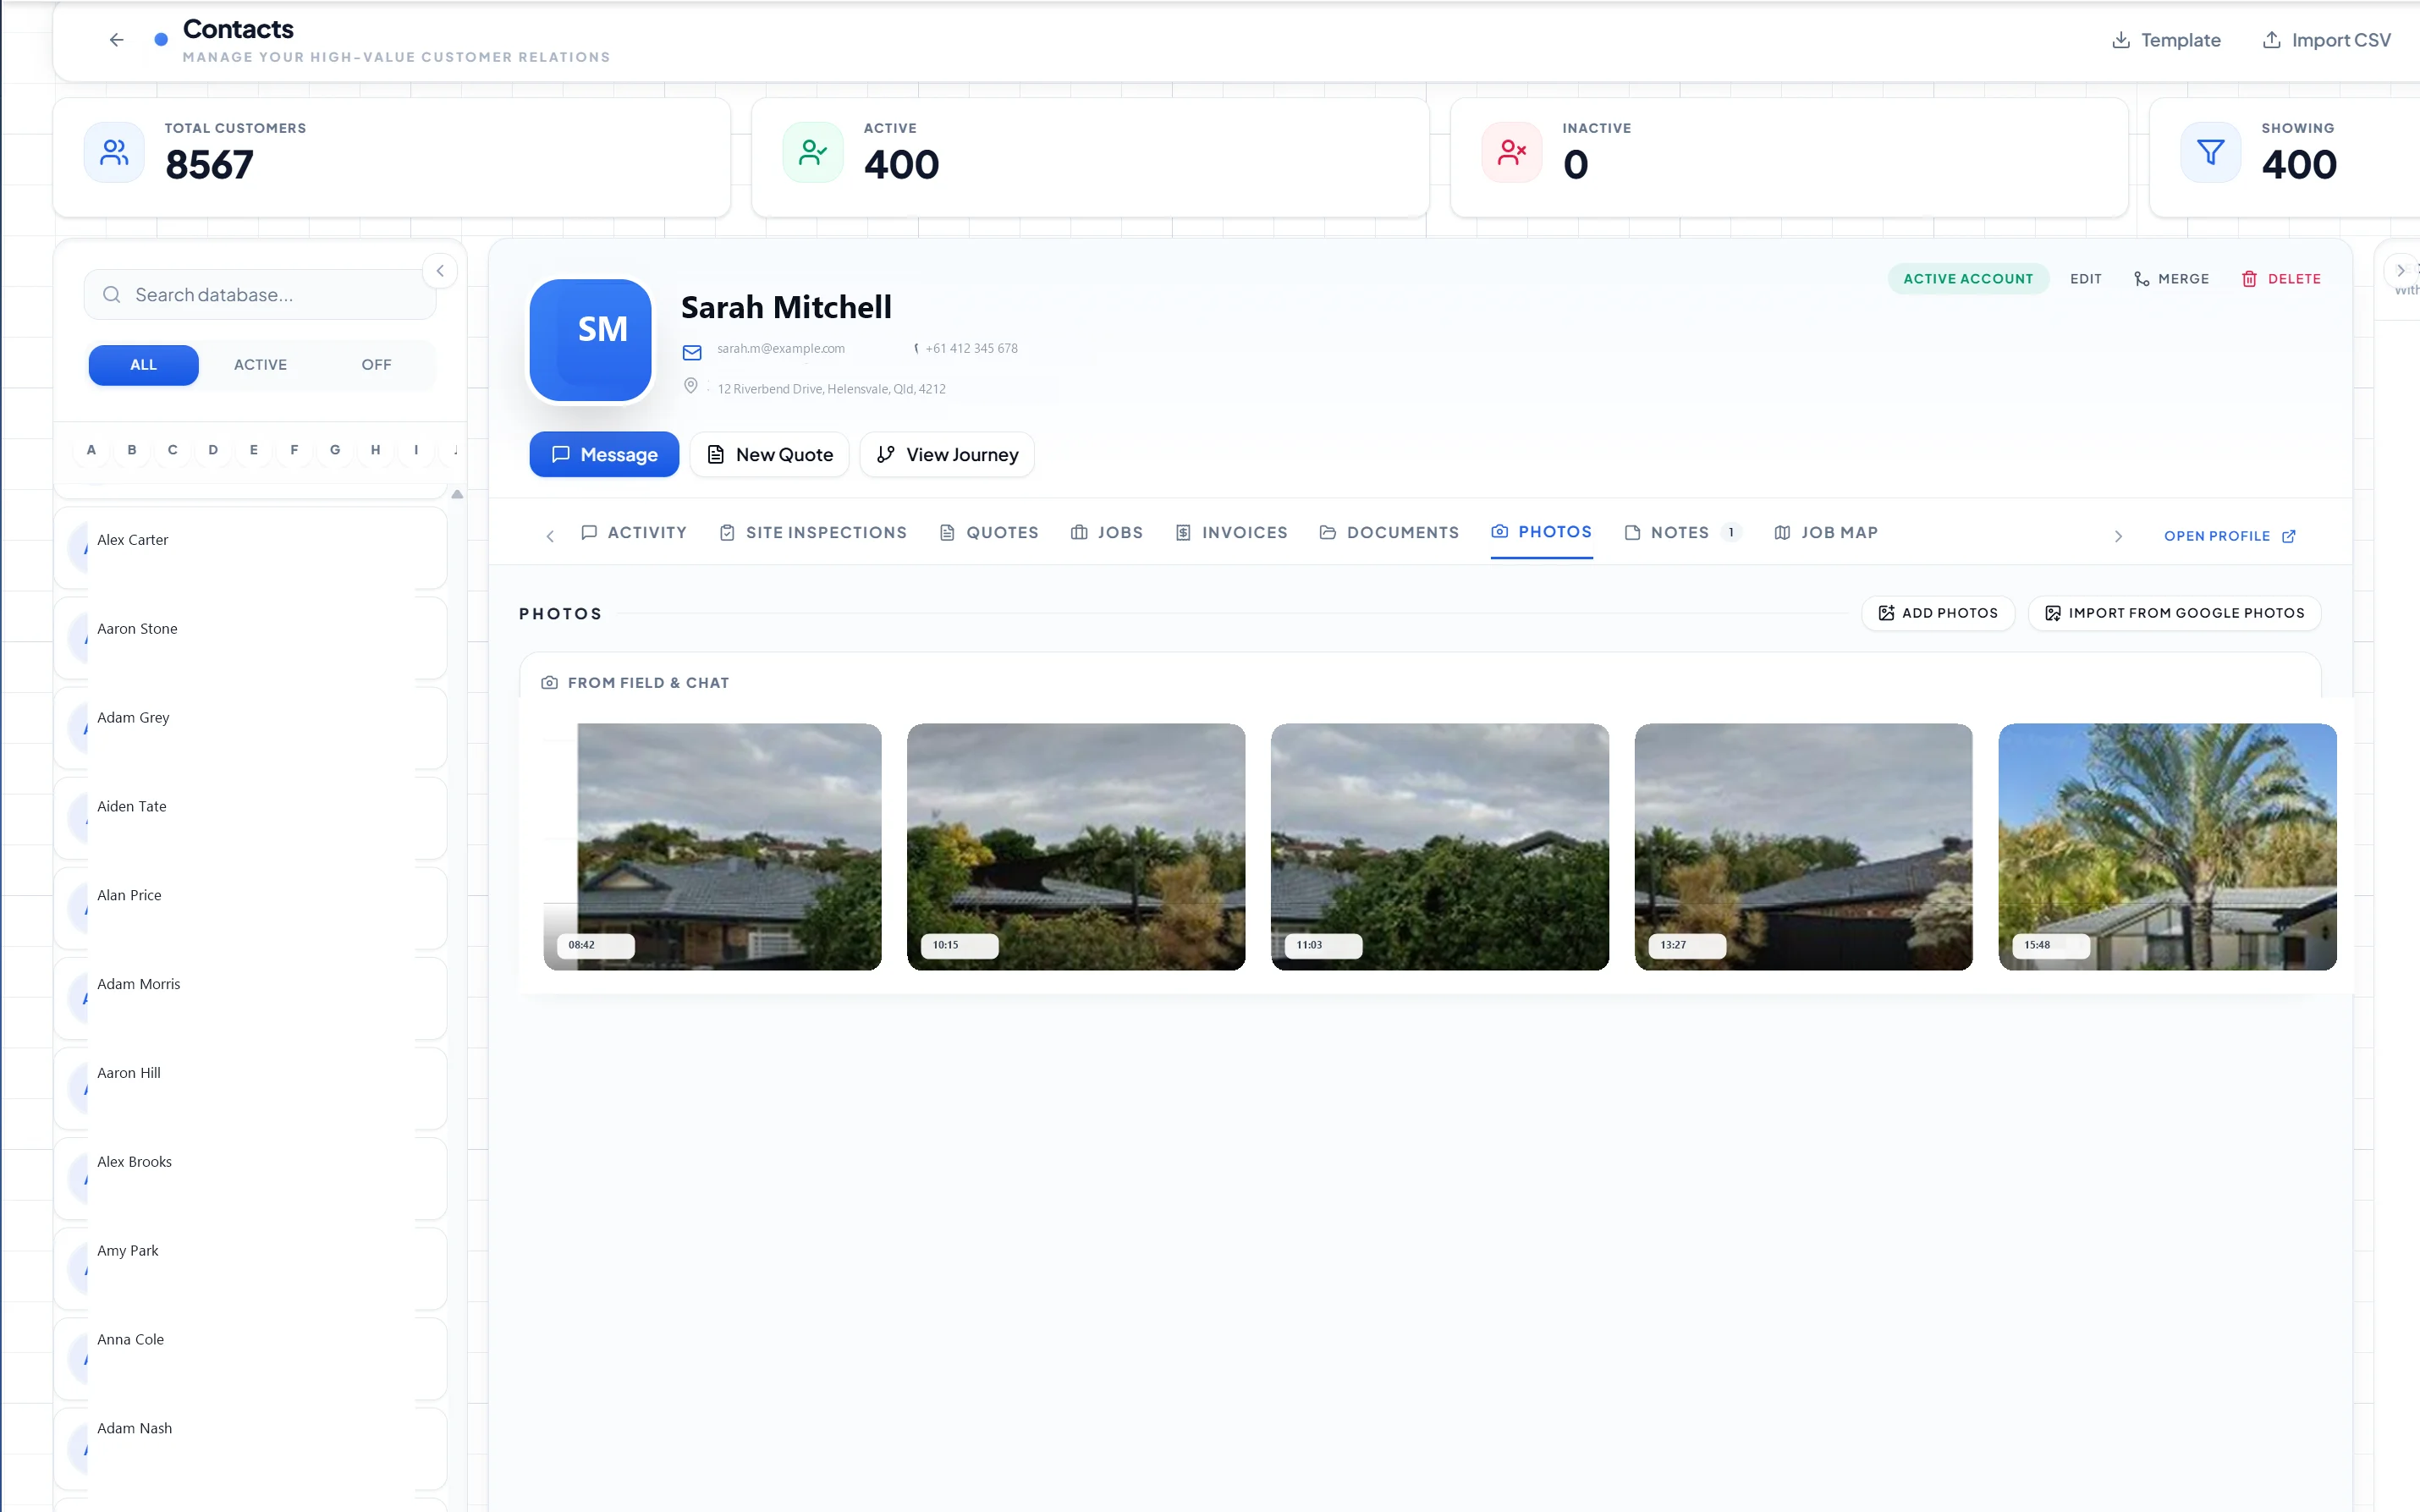This screenshot has width=2420, height=1512.
Task: Filter contacts by letter H
Action: coord(376,450)
